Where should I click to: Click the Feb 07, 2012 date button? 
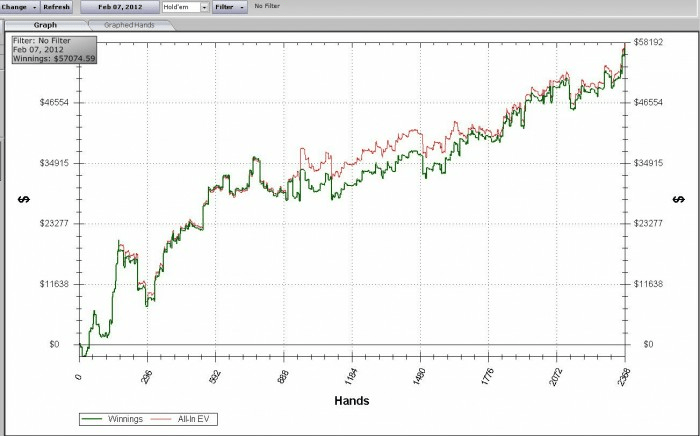120,7
